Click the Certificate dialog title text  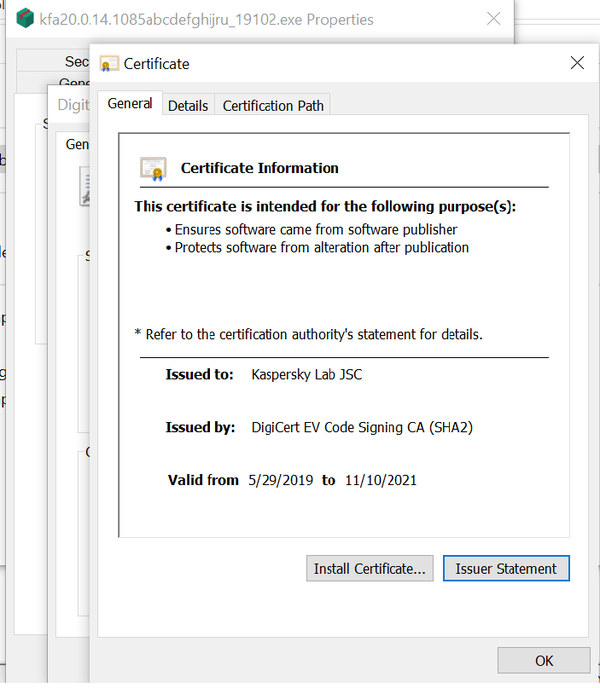tap(156, 64)
